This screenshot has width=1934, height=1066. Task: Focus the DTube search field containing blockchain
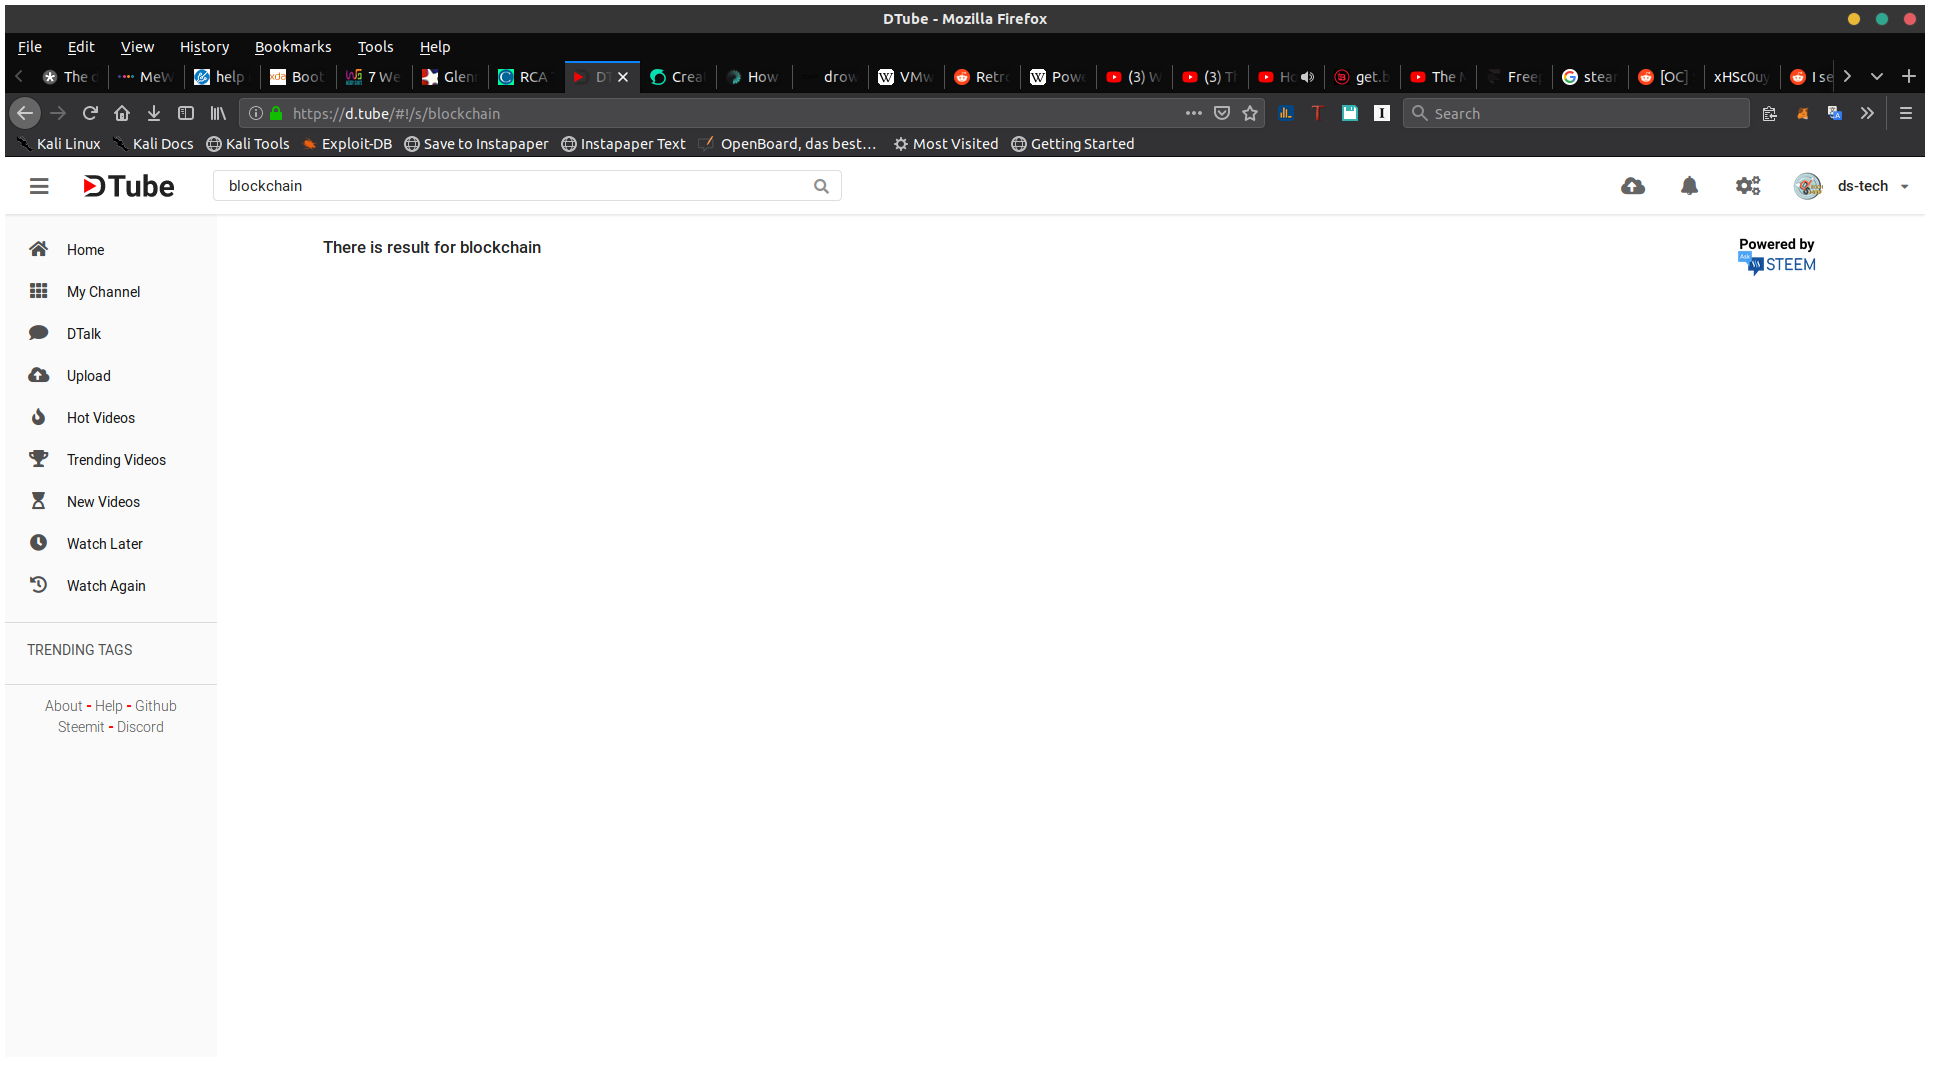pyautogui.click(x=527, y=186)
